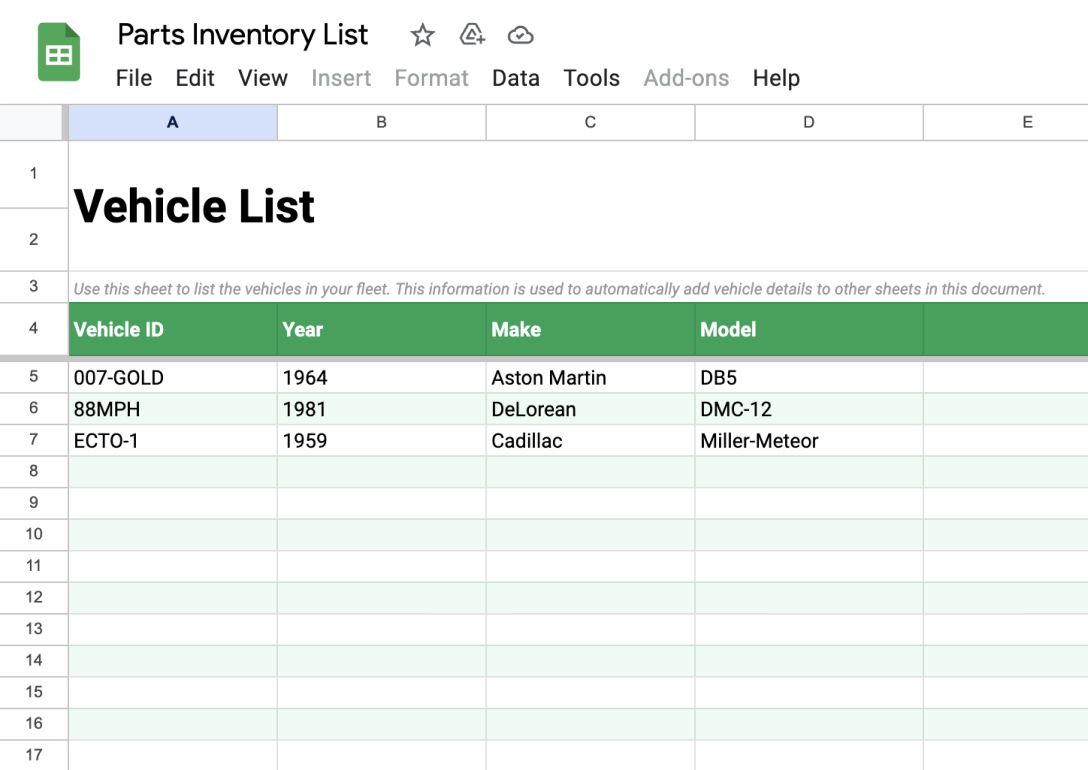Select the Miller-Meteor cell
The width and height of the screenshot is (1088, 770).
[x=809, y=440]
